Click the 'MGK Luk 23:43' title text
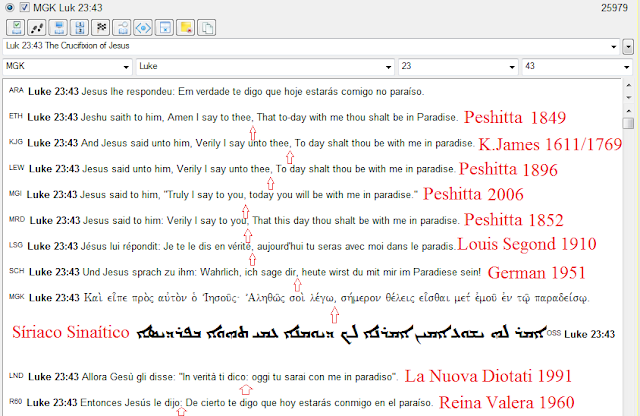640x416 pixels. pos(68,8)
